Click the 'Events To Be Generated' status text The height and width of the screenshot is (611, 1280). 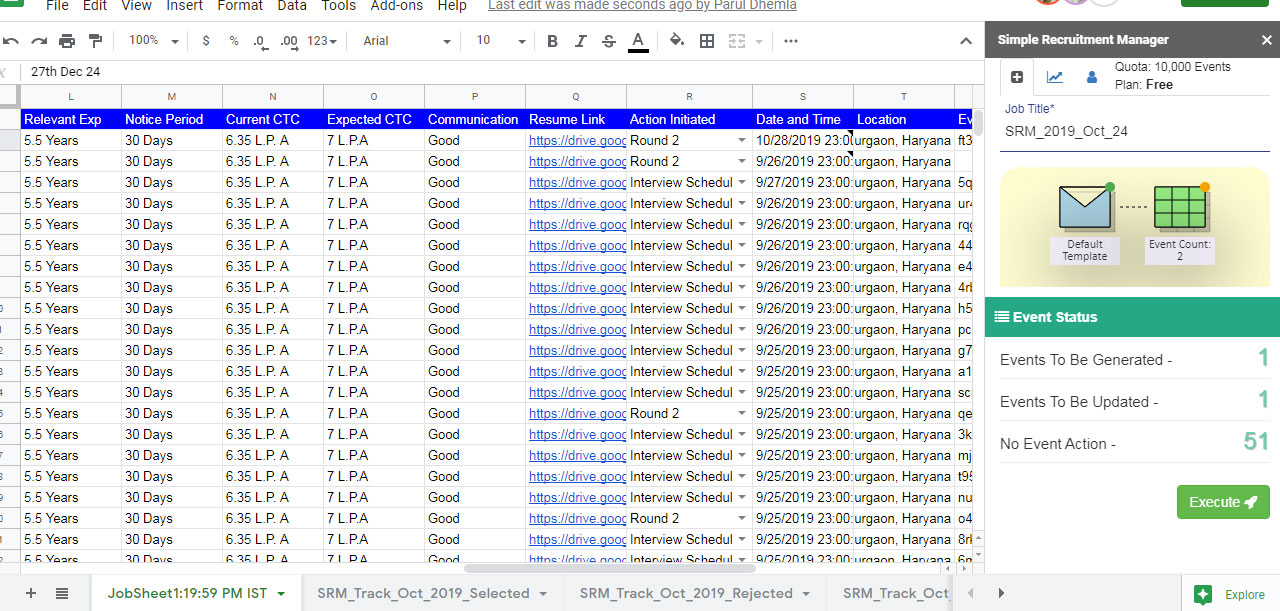[x=1086, y=360]
